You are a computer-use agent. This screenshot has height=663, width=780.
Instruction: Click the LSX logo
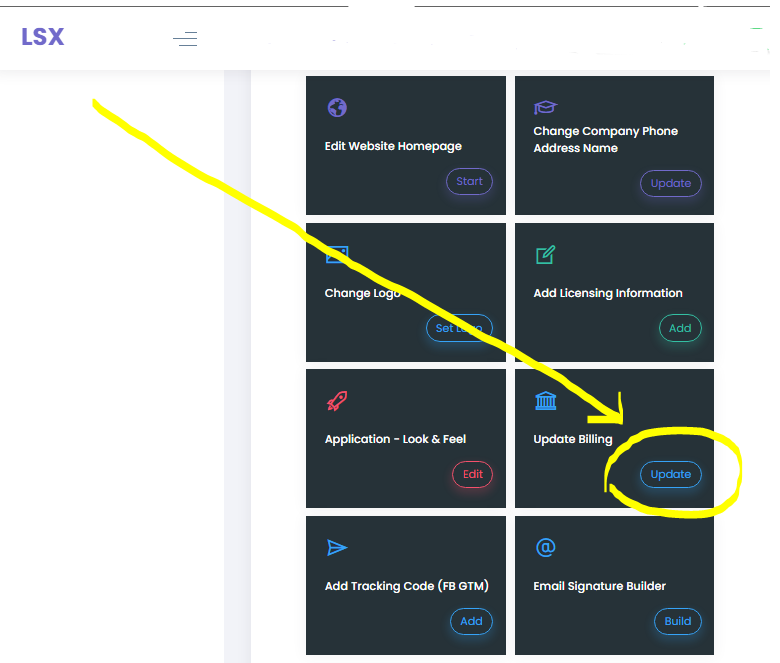pyautogui.click(x=42, y=37)
